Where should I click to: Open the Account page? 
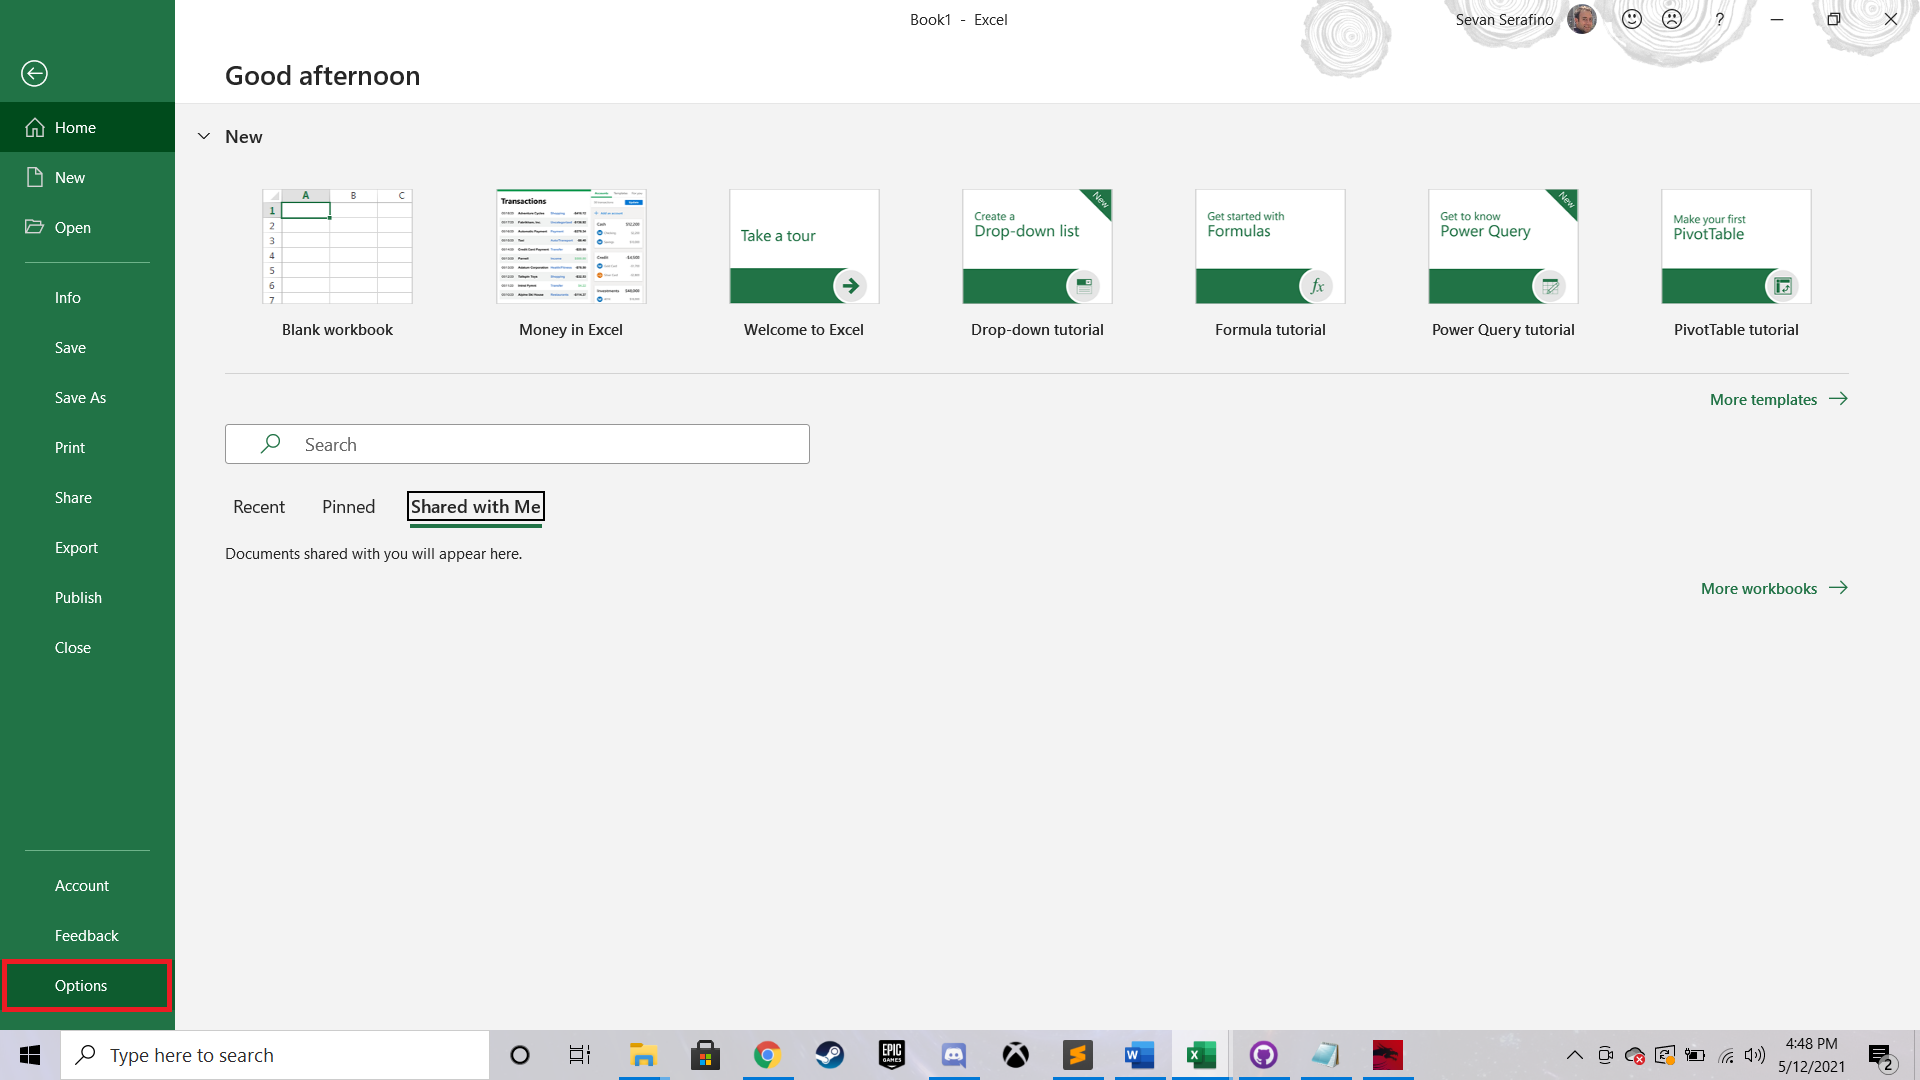point(87,885)
